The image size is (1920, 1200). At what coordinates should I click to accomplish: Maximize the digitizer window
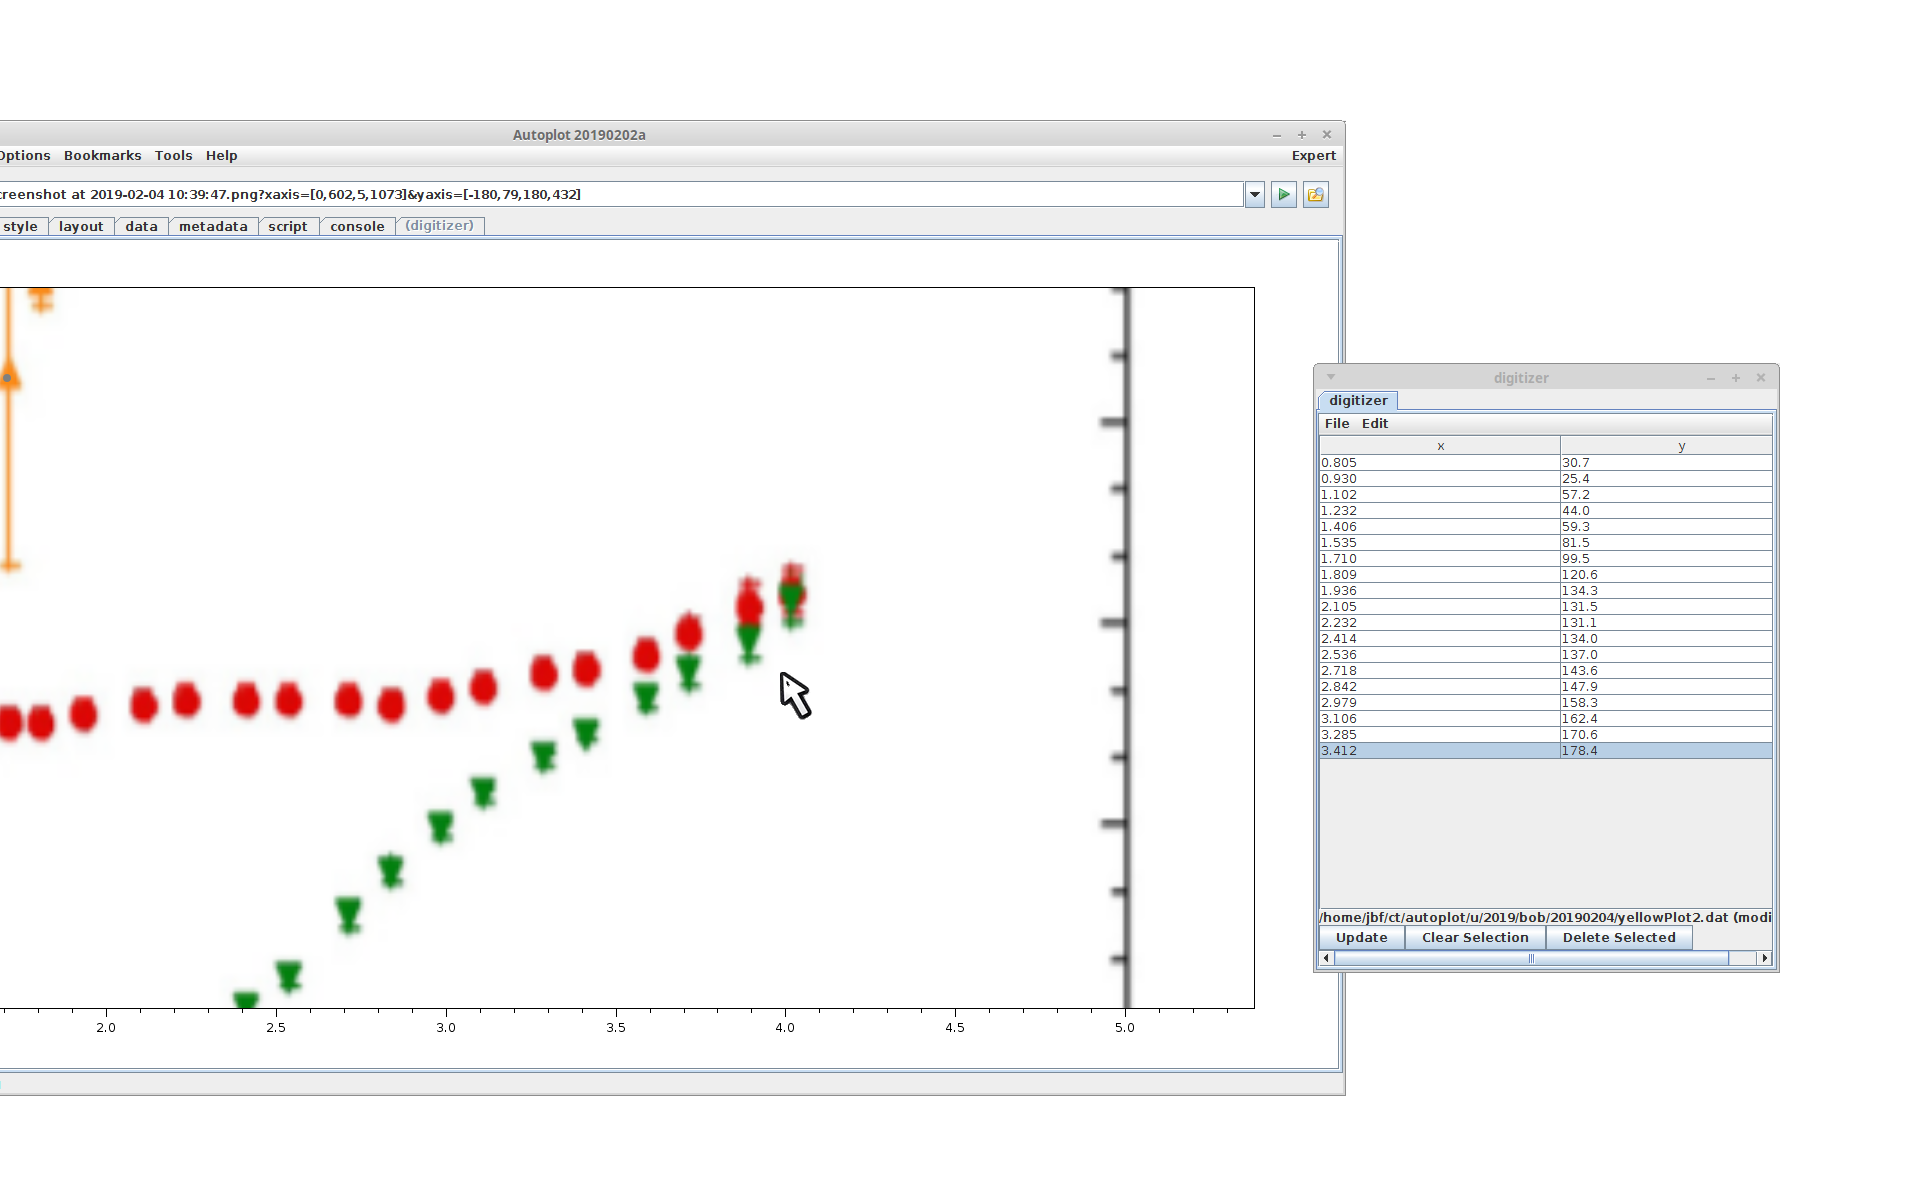click(x=1736, y=378)
